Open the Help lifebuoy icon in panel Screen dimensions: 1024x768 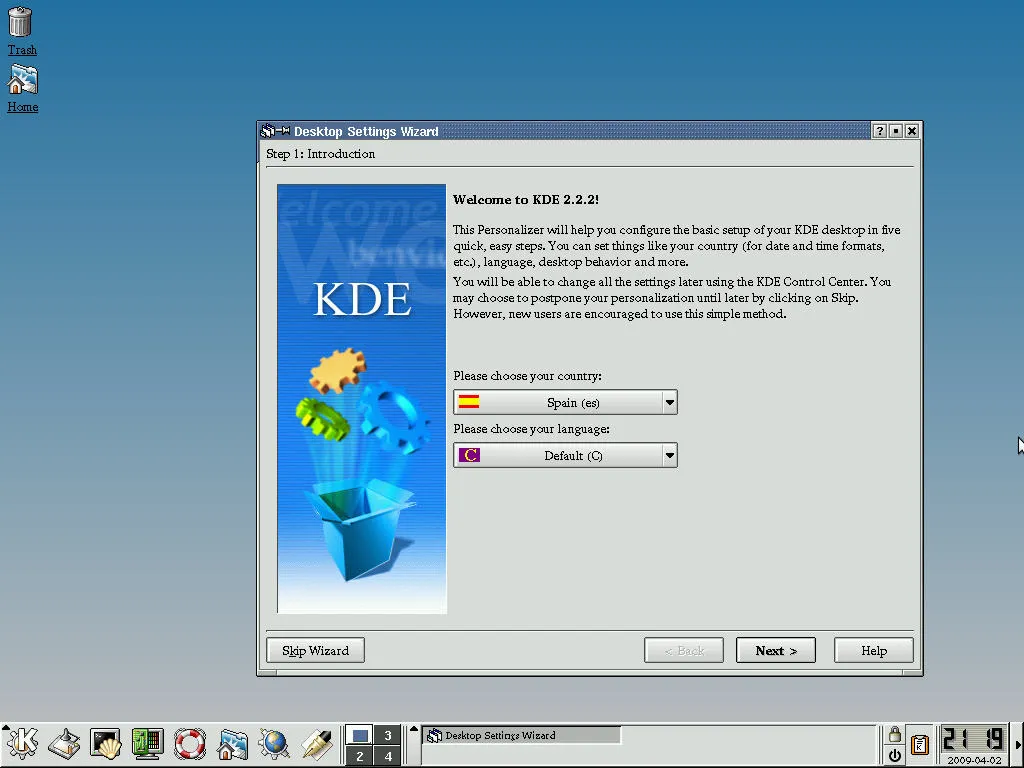pos(190,743)
